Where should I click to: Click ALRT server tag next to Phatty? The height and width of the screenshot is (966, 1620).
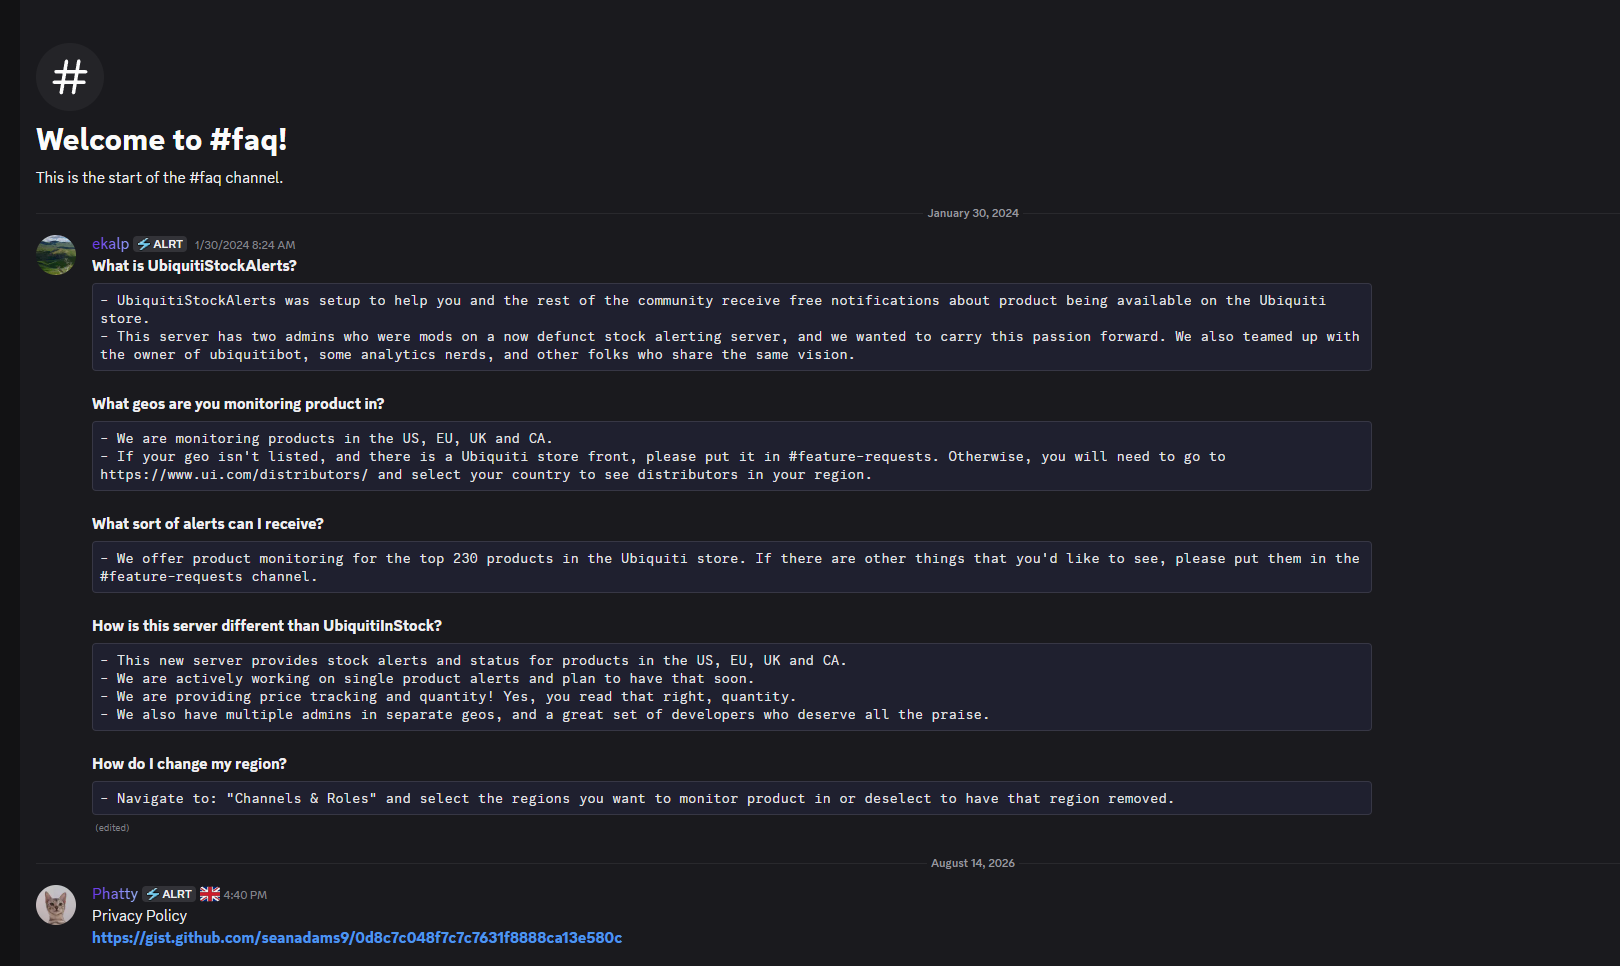click(169, 894)
